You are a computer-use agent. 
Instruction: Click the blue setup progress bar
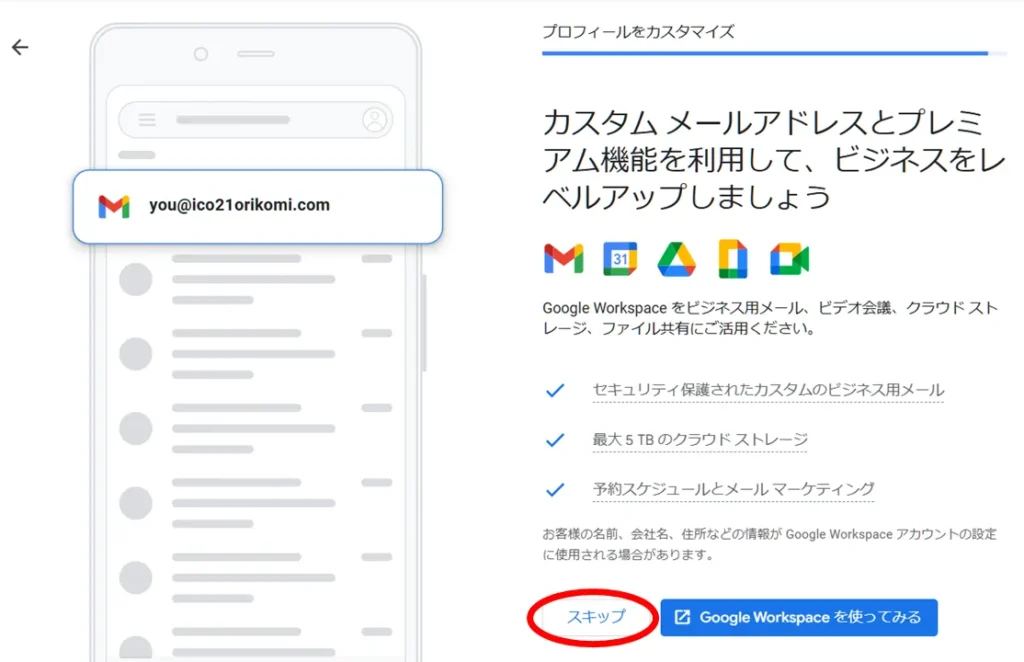tap(765, 53)
